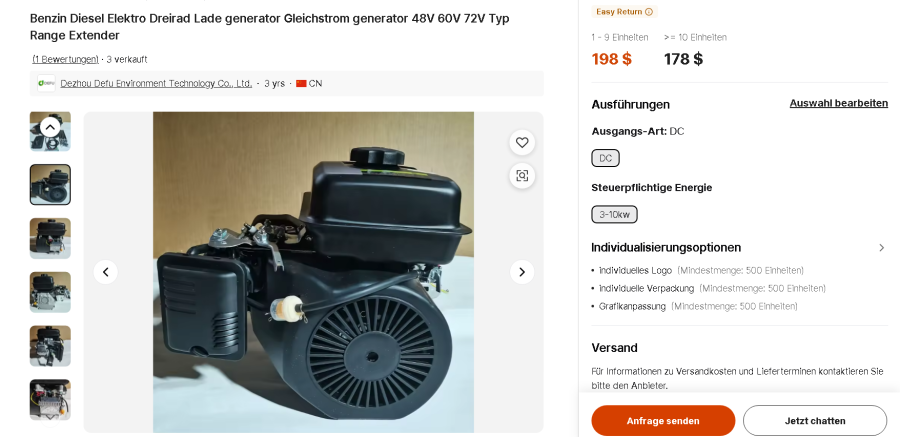Add product to favorites with heart icon

pos(522,142)
